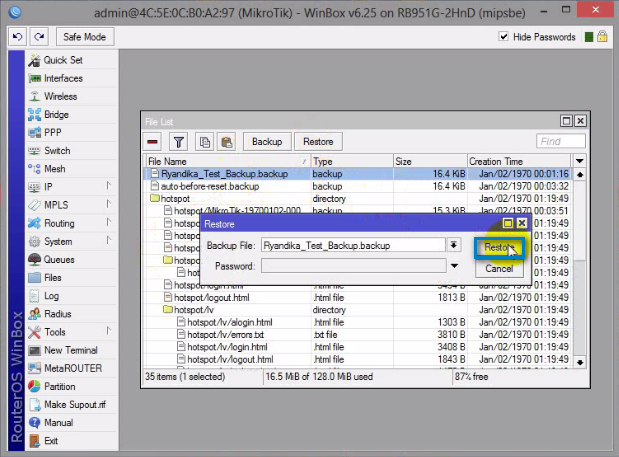
Task: Click the MetaROUTER icon
Action: [x=34, y=368]
